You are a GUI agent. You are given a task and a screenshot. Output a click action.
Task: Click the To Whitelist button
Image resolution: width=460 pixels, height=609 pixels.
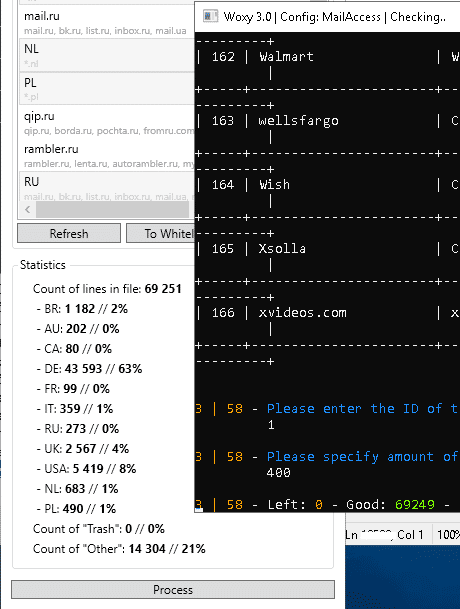click(x=161, y=233)
